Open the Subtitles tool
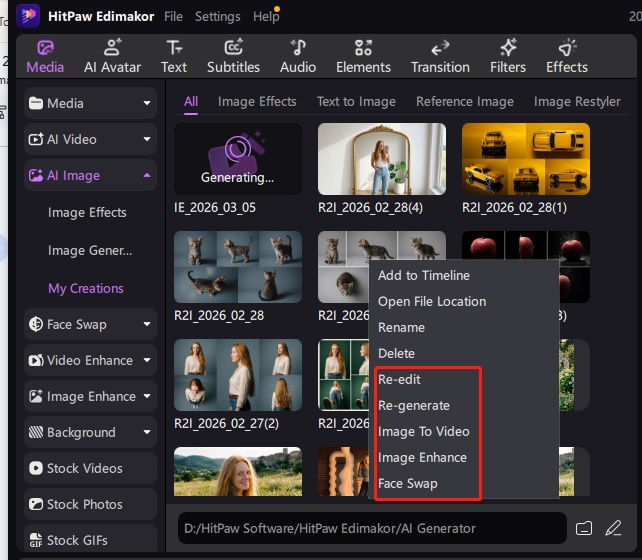Screen dimensions: 642x560 pos(233,56)
